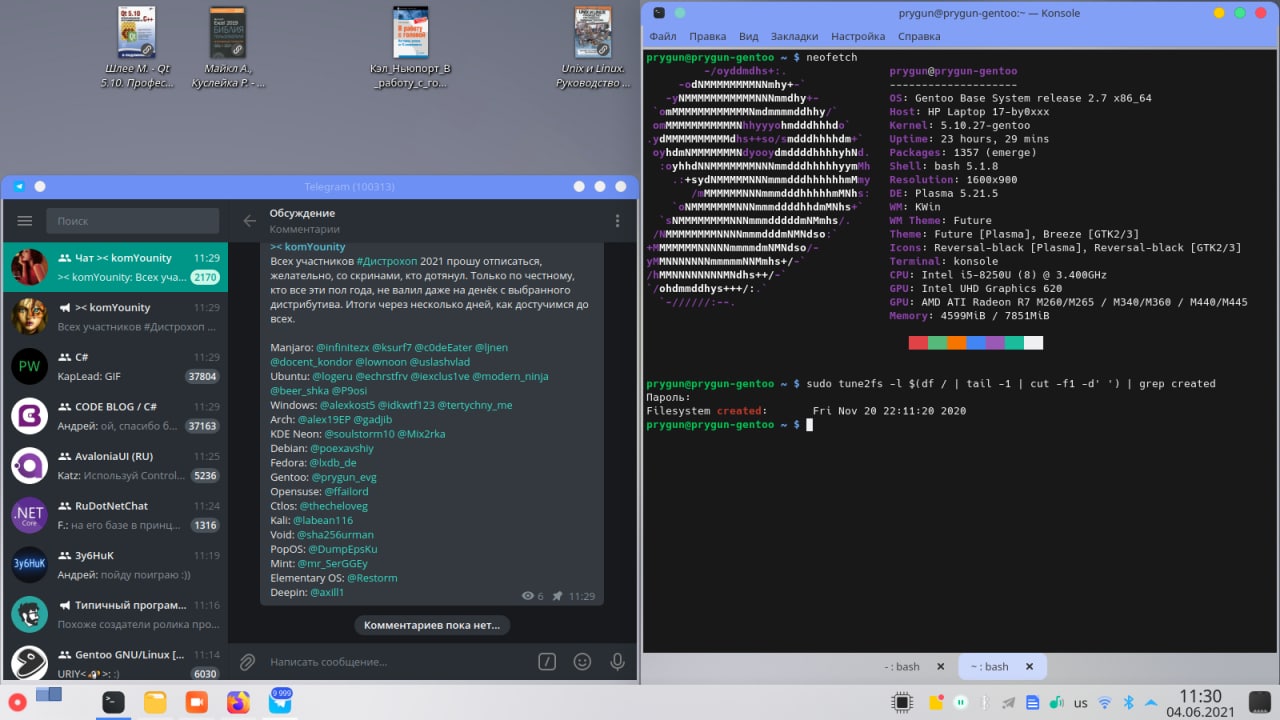
Task: Open @sha256urman mention under Void
Action: point(335,535)
